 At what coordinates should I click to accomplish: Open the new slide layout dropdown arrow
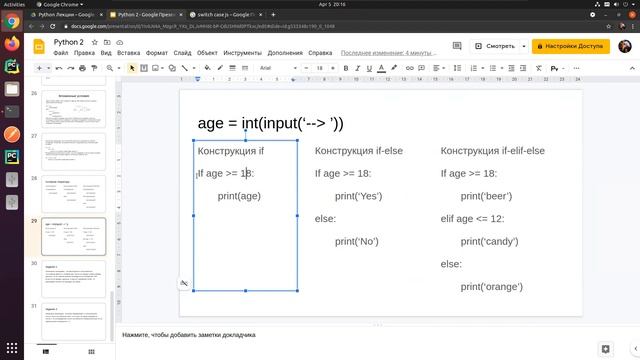(49, 68)
